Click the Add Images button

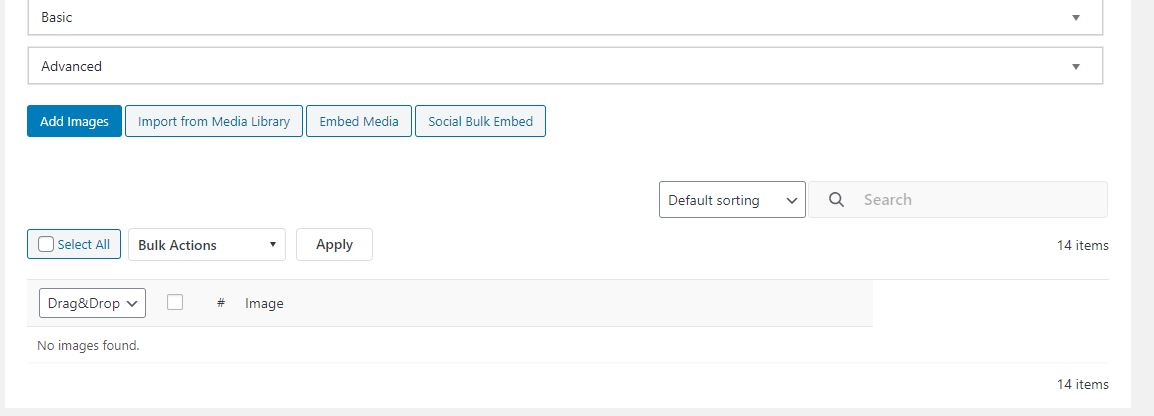click(x=74, y=121)
